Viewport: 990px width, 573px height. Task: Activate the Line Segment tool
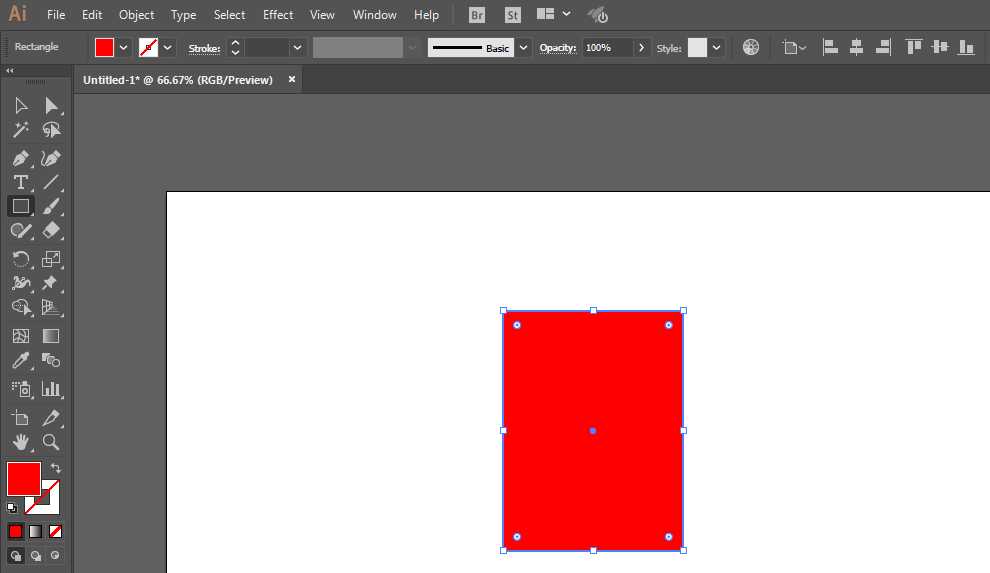pyautogui.click(x=51, y=182)
